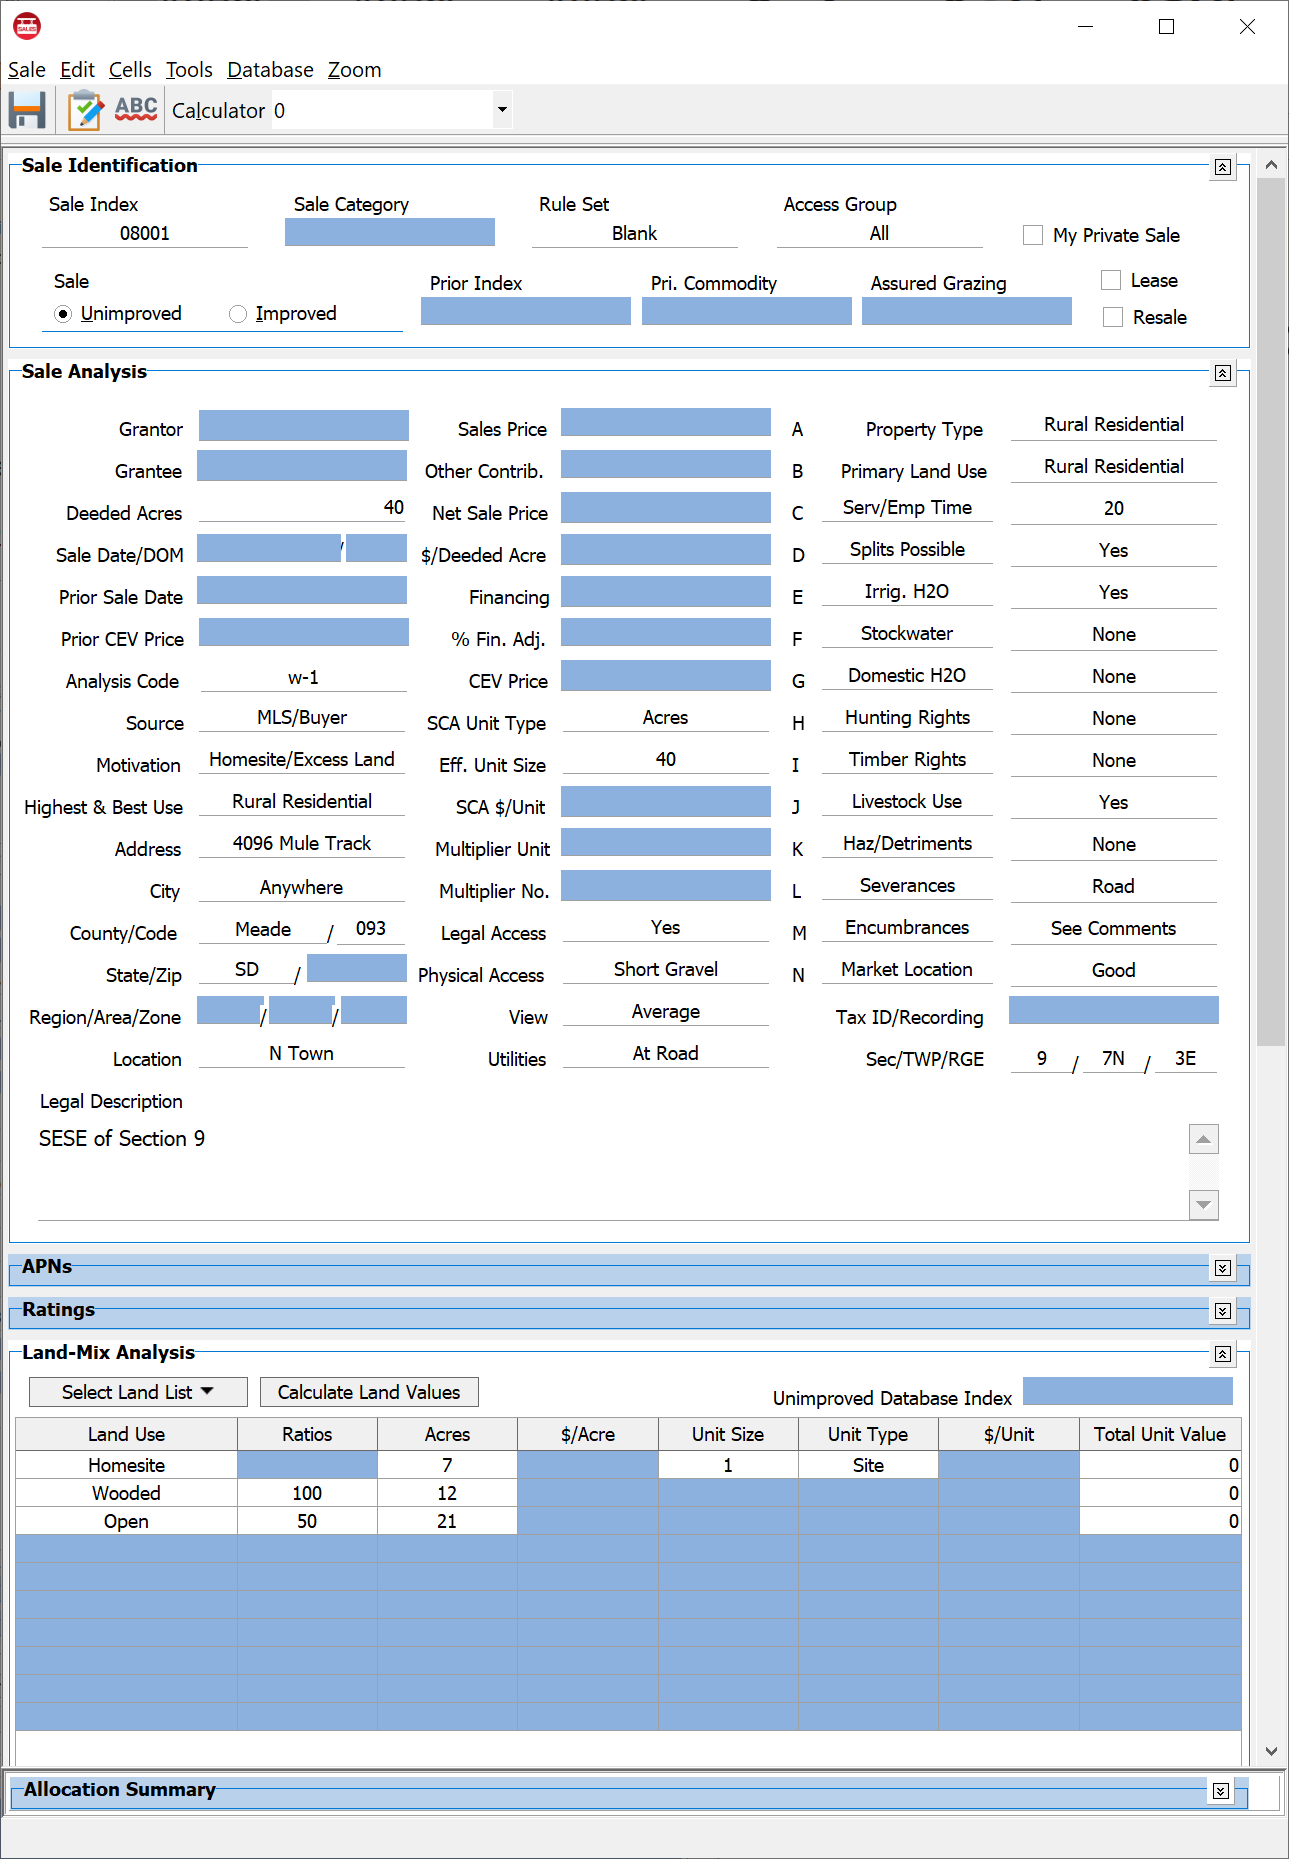The image size is (1289, 1859).
Task: Click the ABC spell check icon
Action: tap(136, 109)
